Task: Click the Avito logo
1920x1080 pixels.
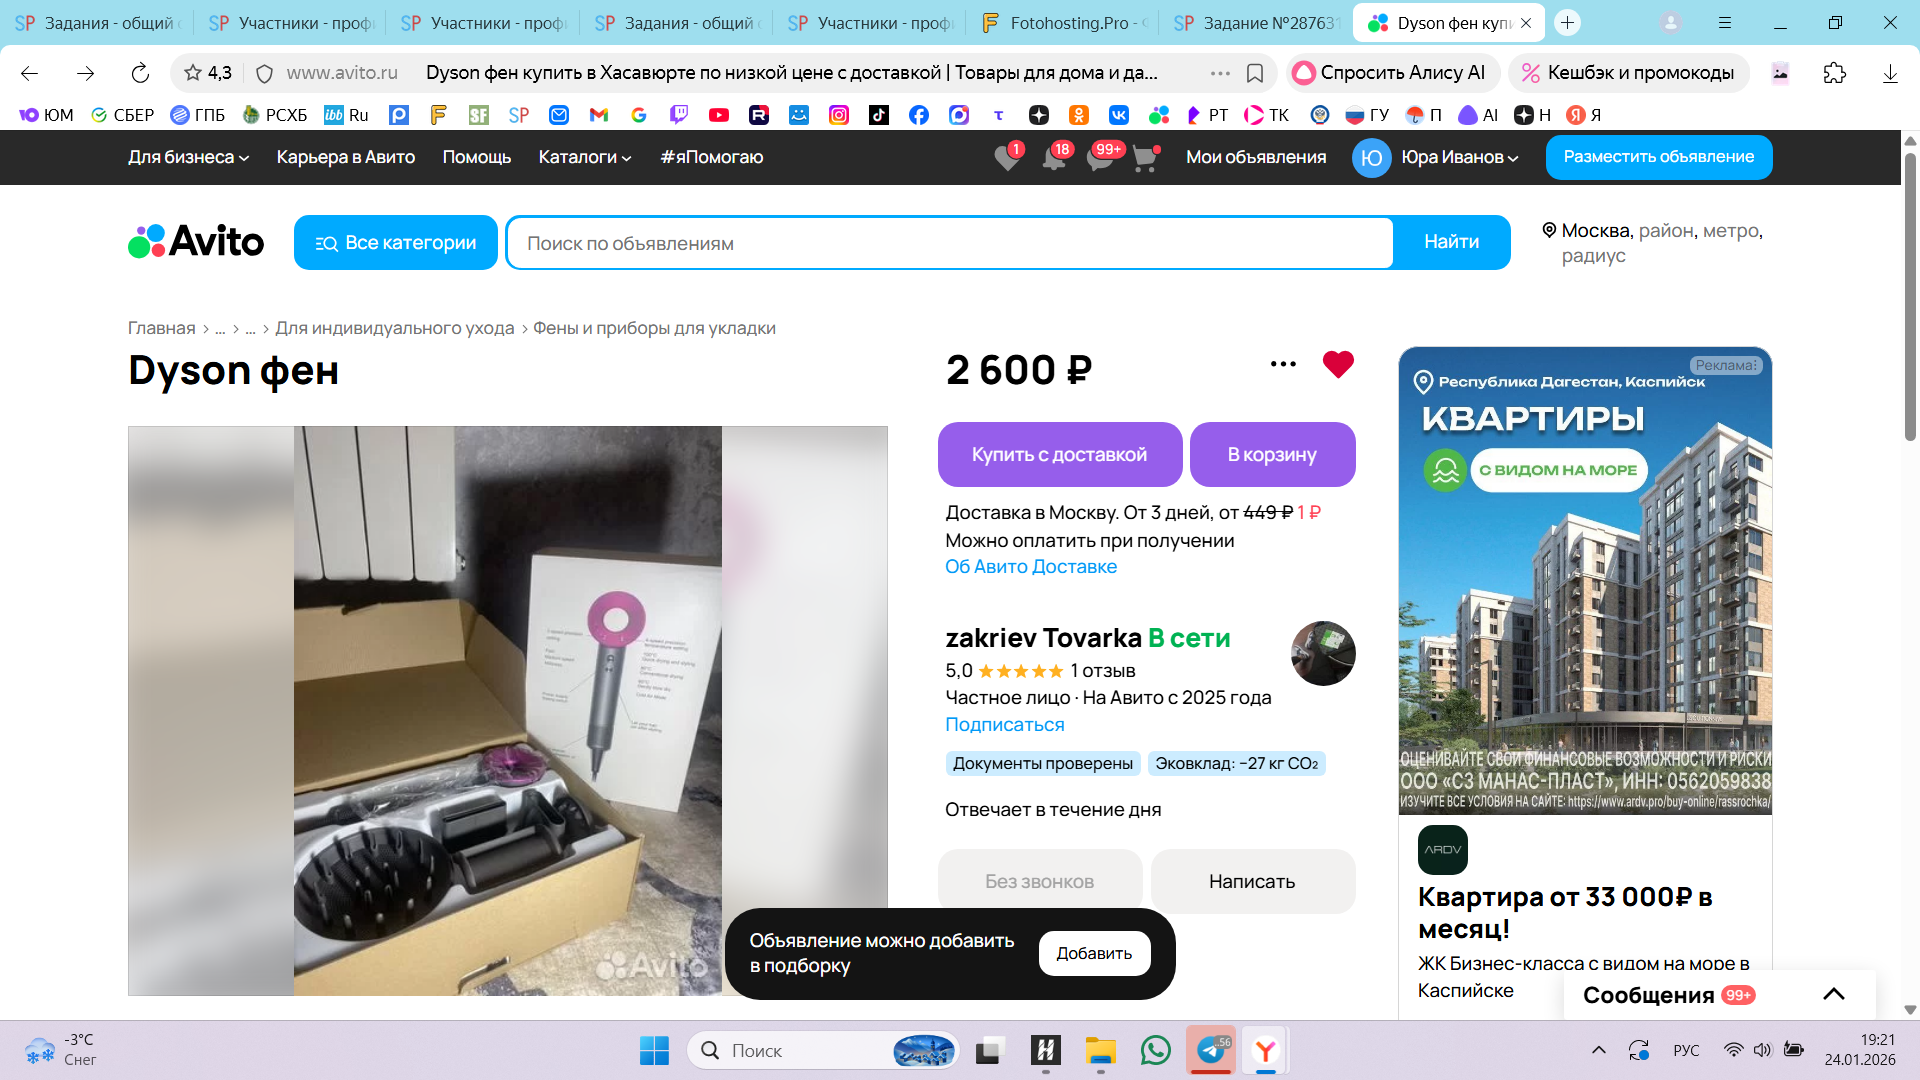Action: (196, 242)
